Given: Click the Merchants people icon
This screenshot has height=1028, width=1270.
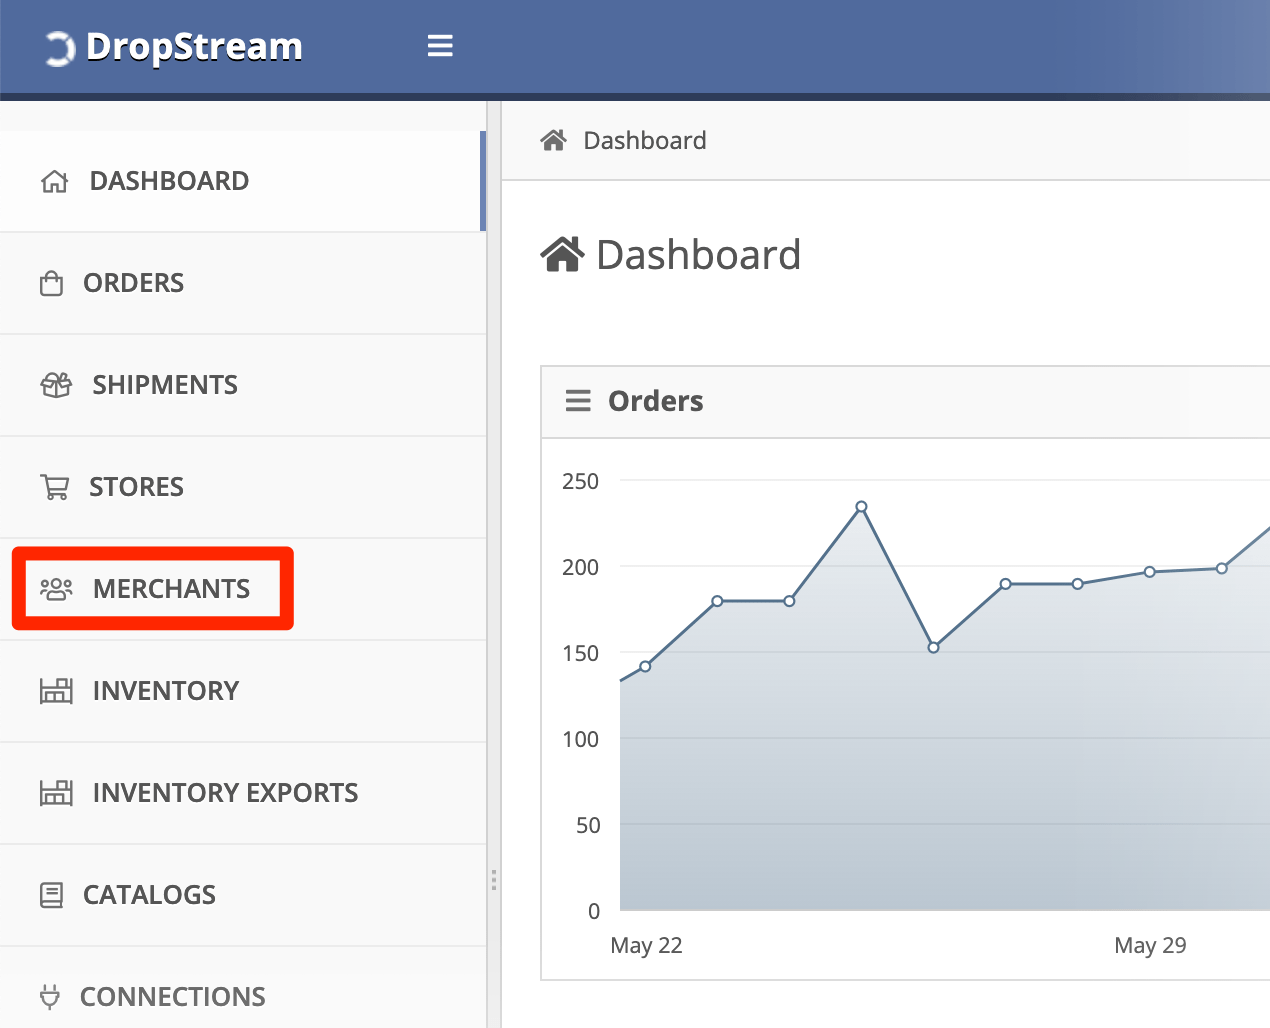Looking at the screenshot, I should coord(56,589).
